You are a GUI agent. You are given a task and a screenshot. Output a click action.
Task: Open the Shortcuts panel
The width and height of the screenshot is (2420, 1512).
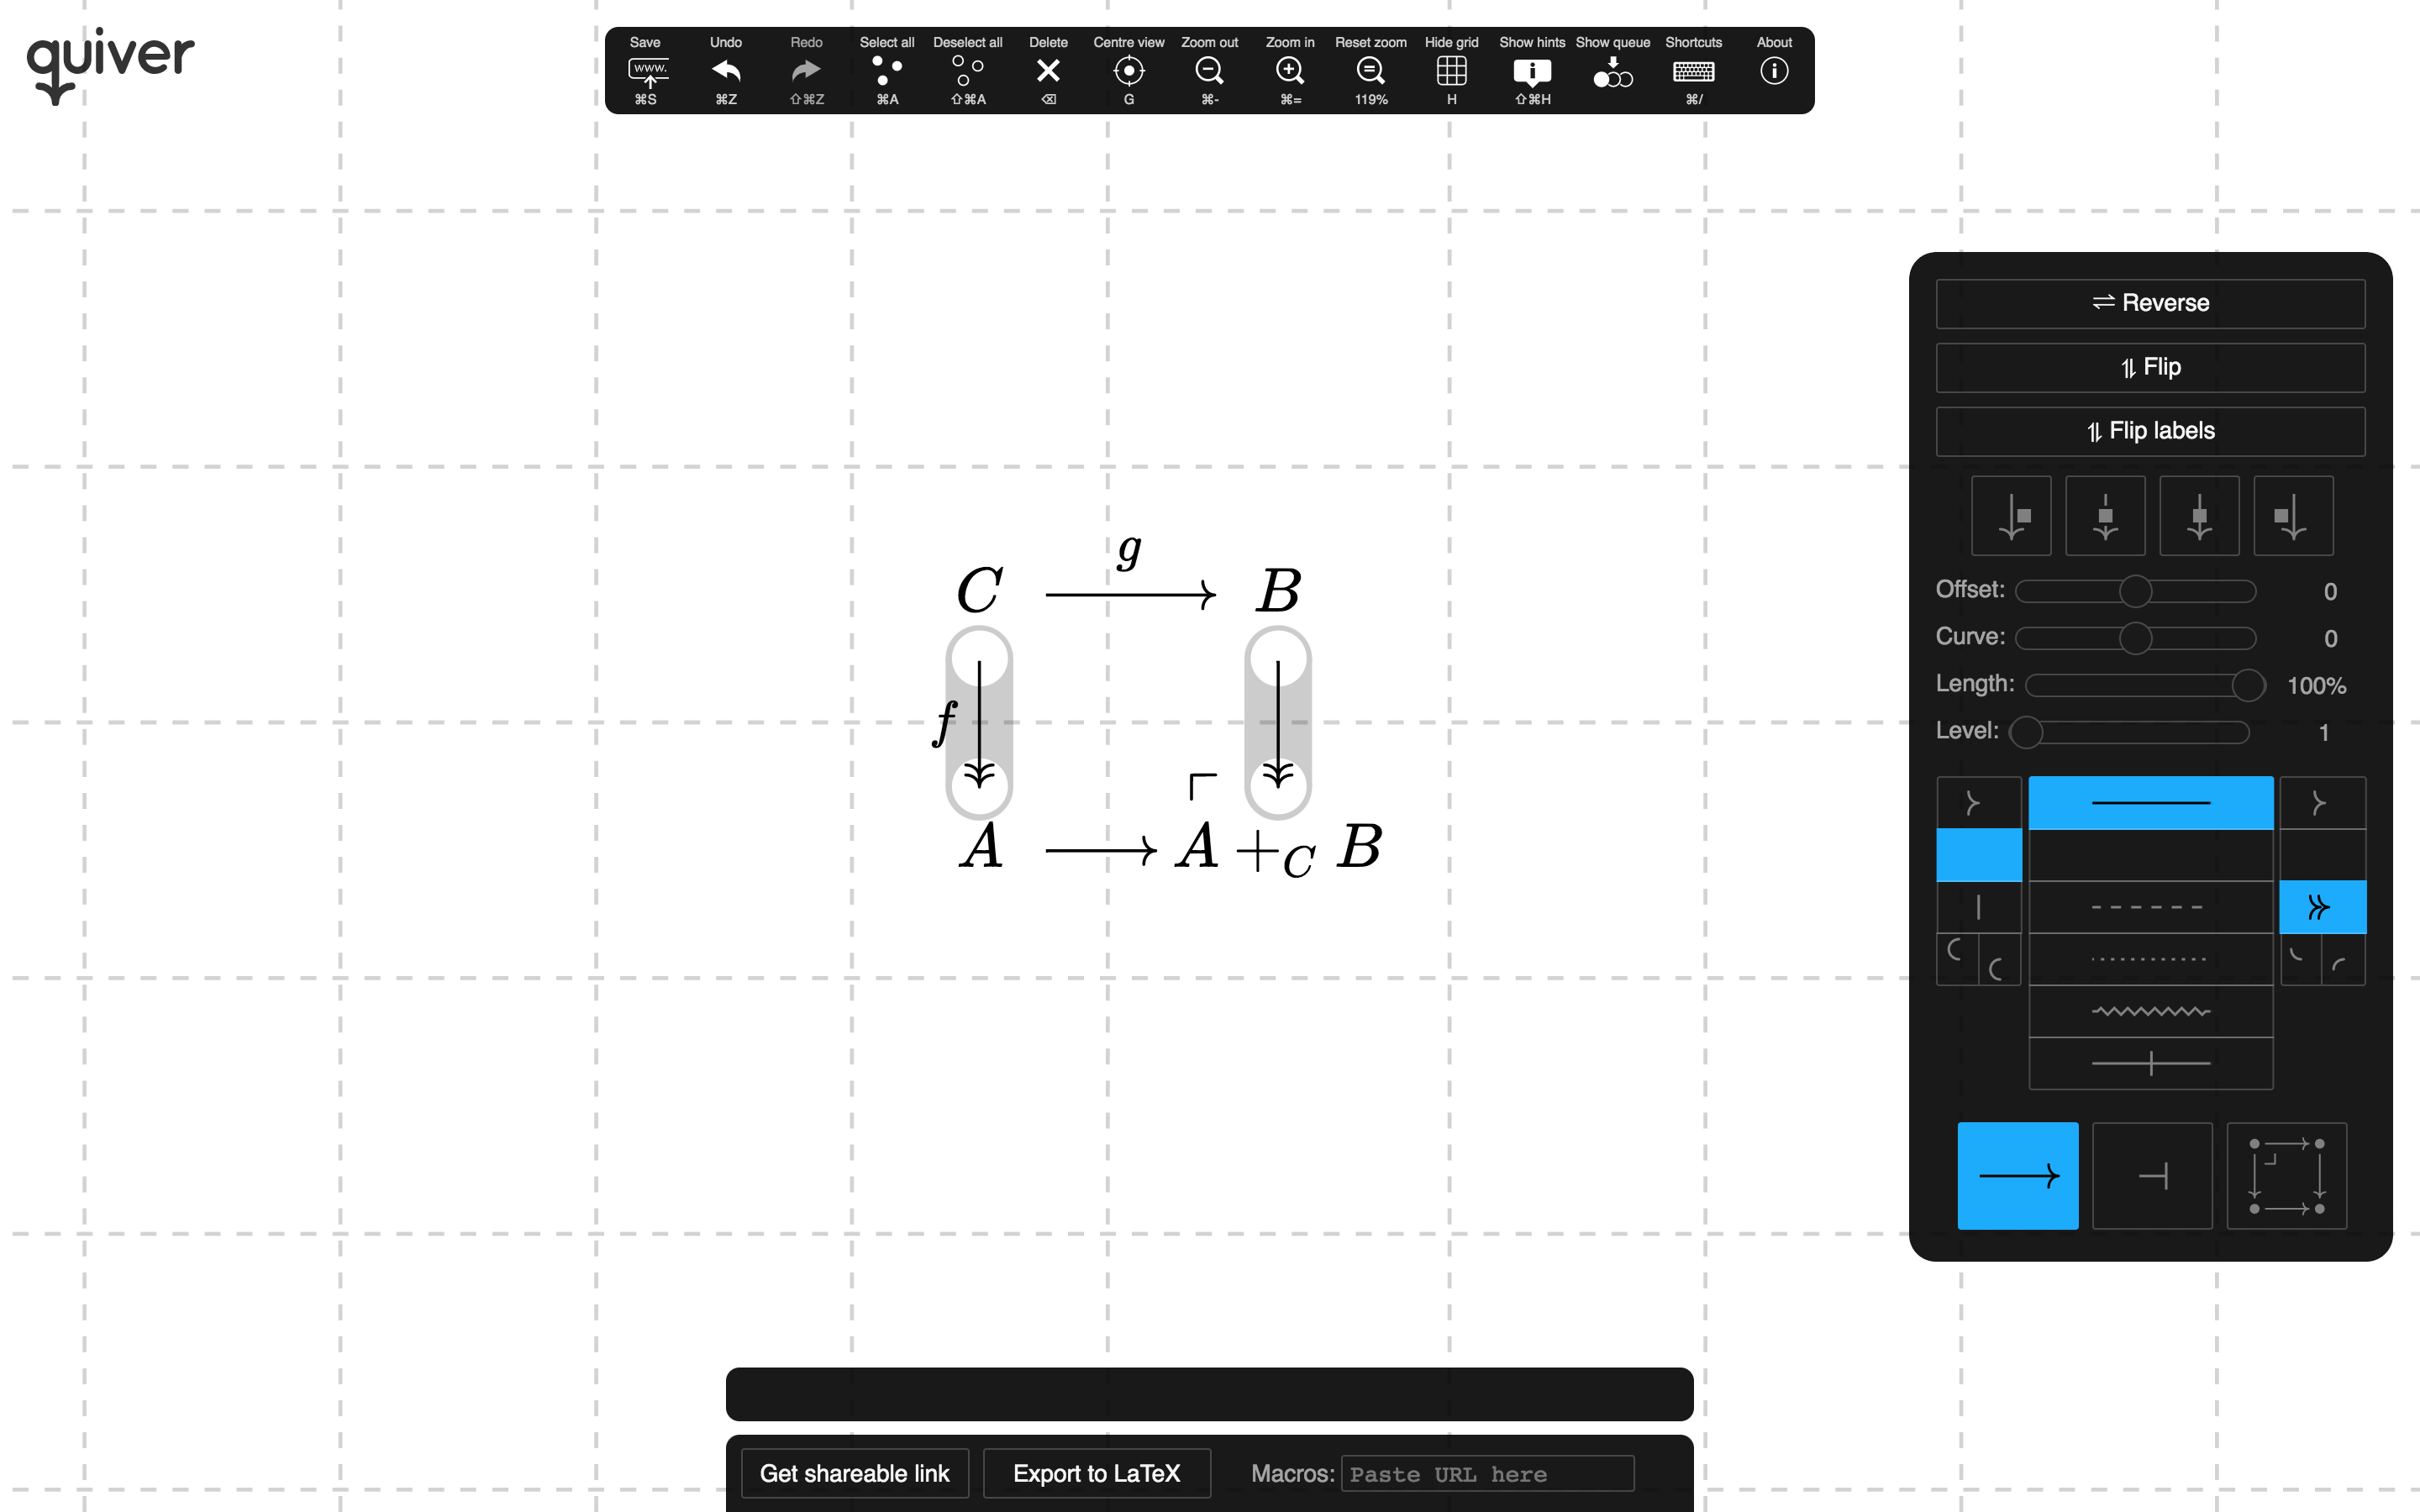point(1693,71)
